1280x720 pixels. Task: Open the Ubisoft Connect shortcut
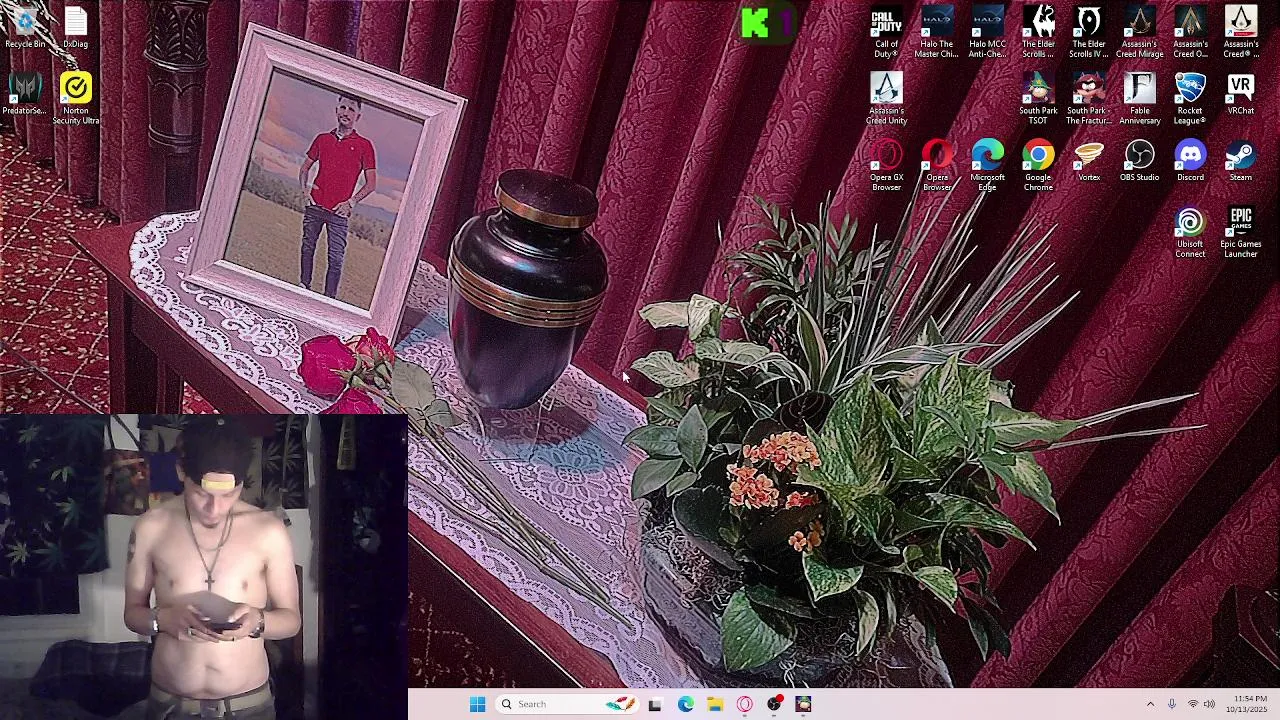tap(1190, 232)
